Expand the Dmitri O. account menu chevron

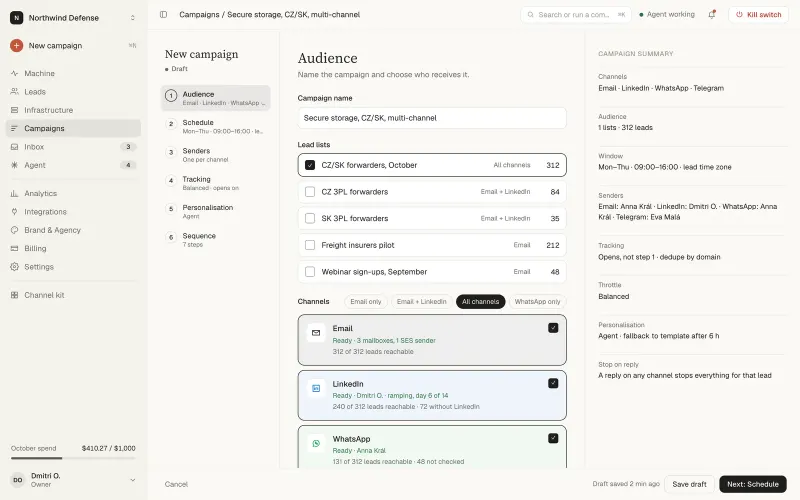[133, 480]
